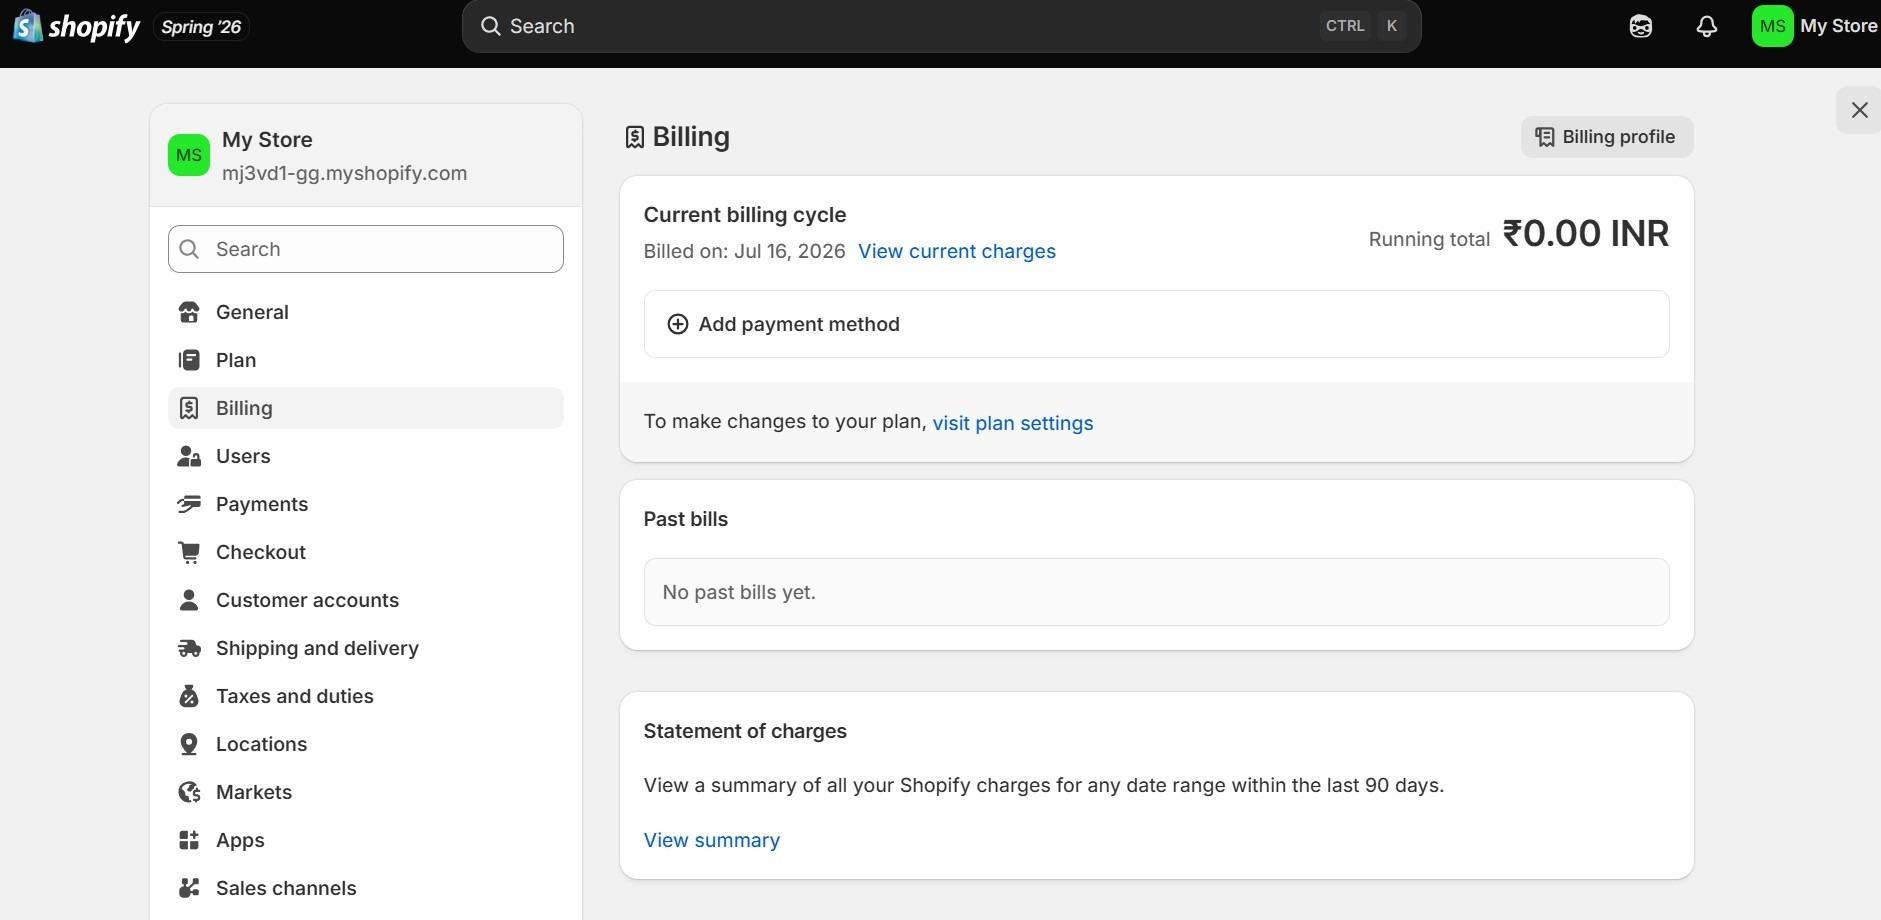
Task: Click the No past bills yet message
Action: pyautogui.click(x=739, y=592)
